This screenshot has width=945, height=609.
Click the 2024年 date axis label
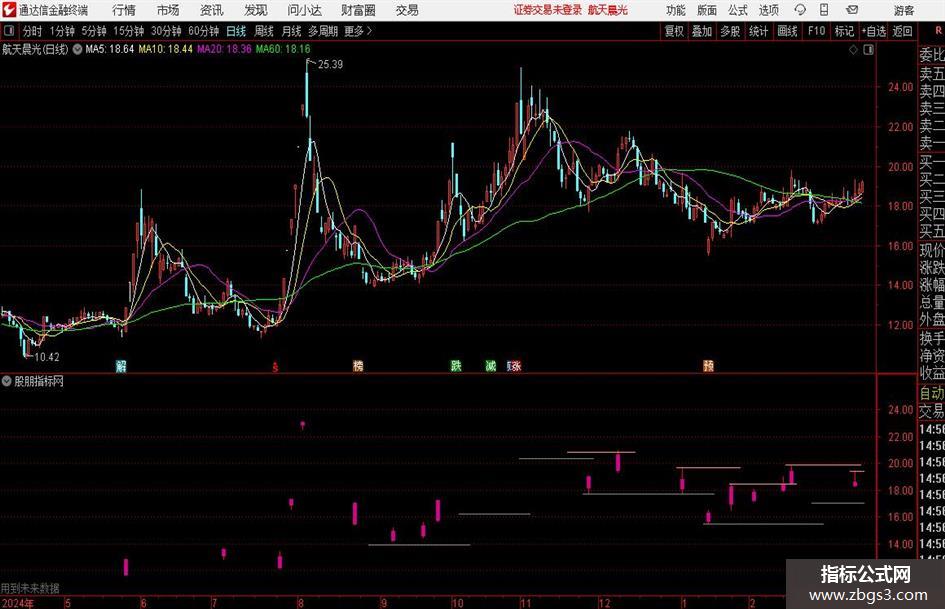(18, 603)
